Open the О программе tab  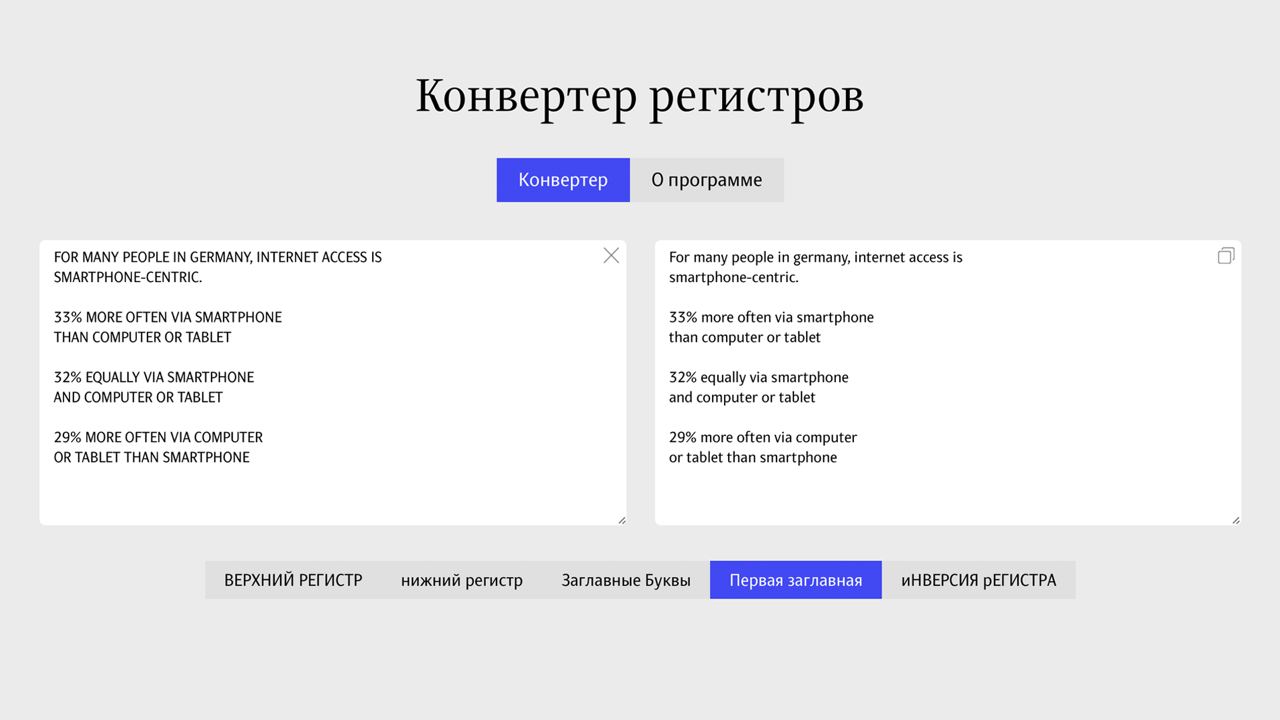[707, 180]
